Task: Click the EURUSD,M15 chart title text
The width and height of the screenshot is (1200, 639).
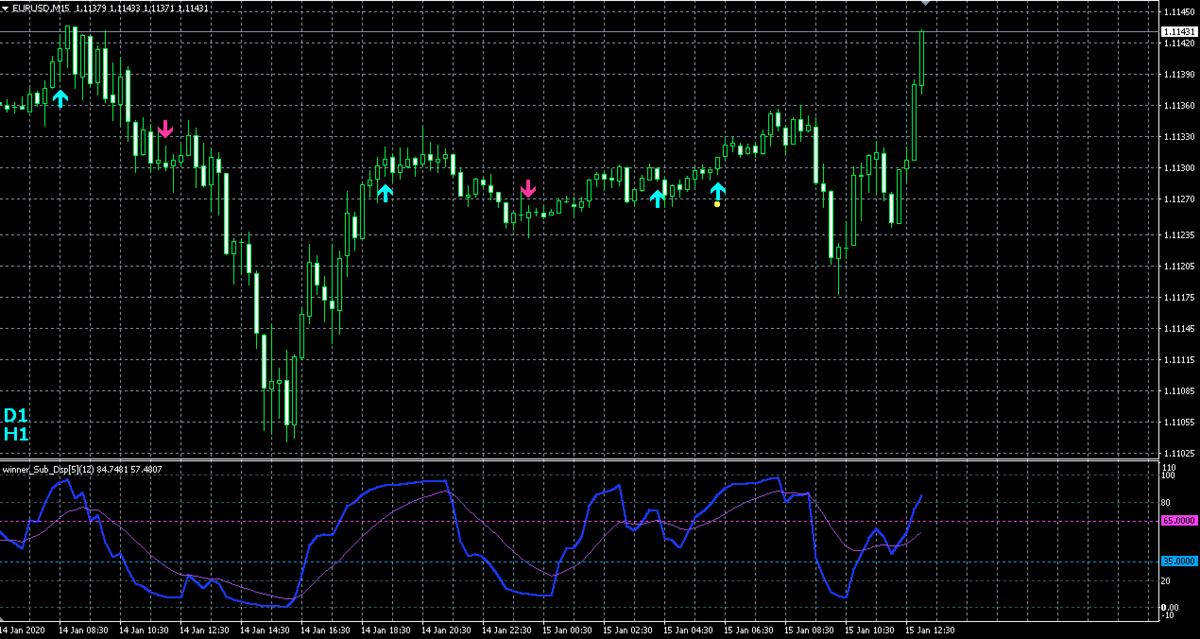Action: pyautogui.click(x=41, y=8)
